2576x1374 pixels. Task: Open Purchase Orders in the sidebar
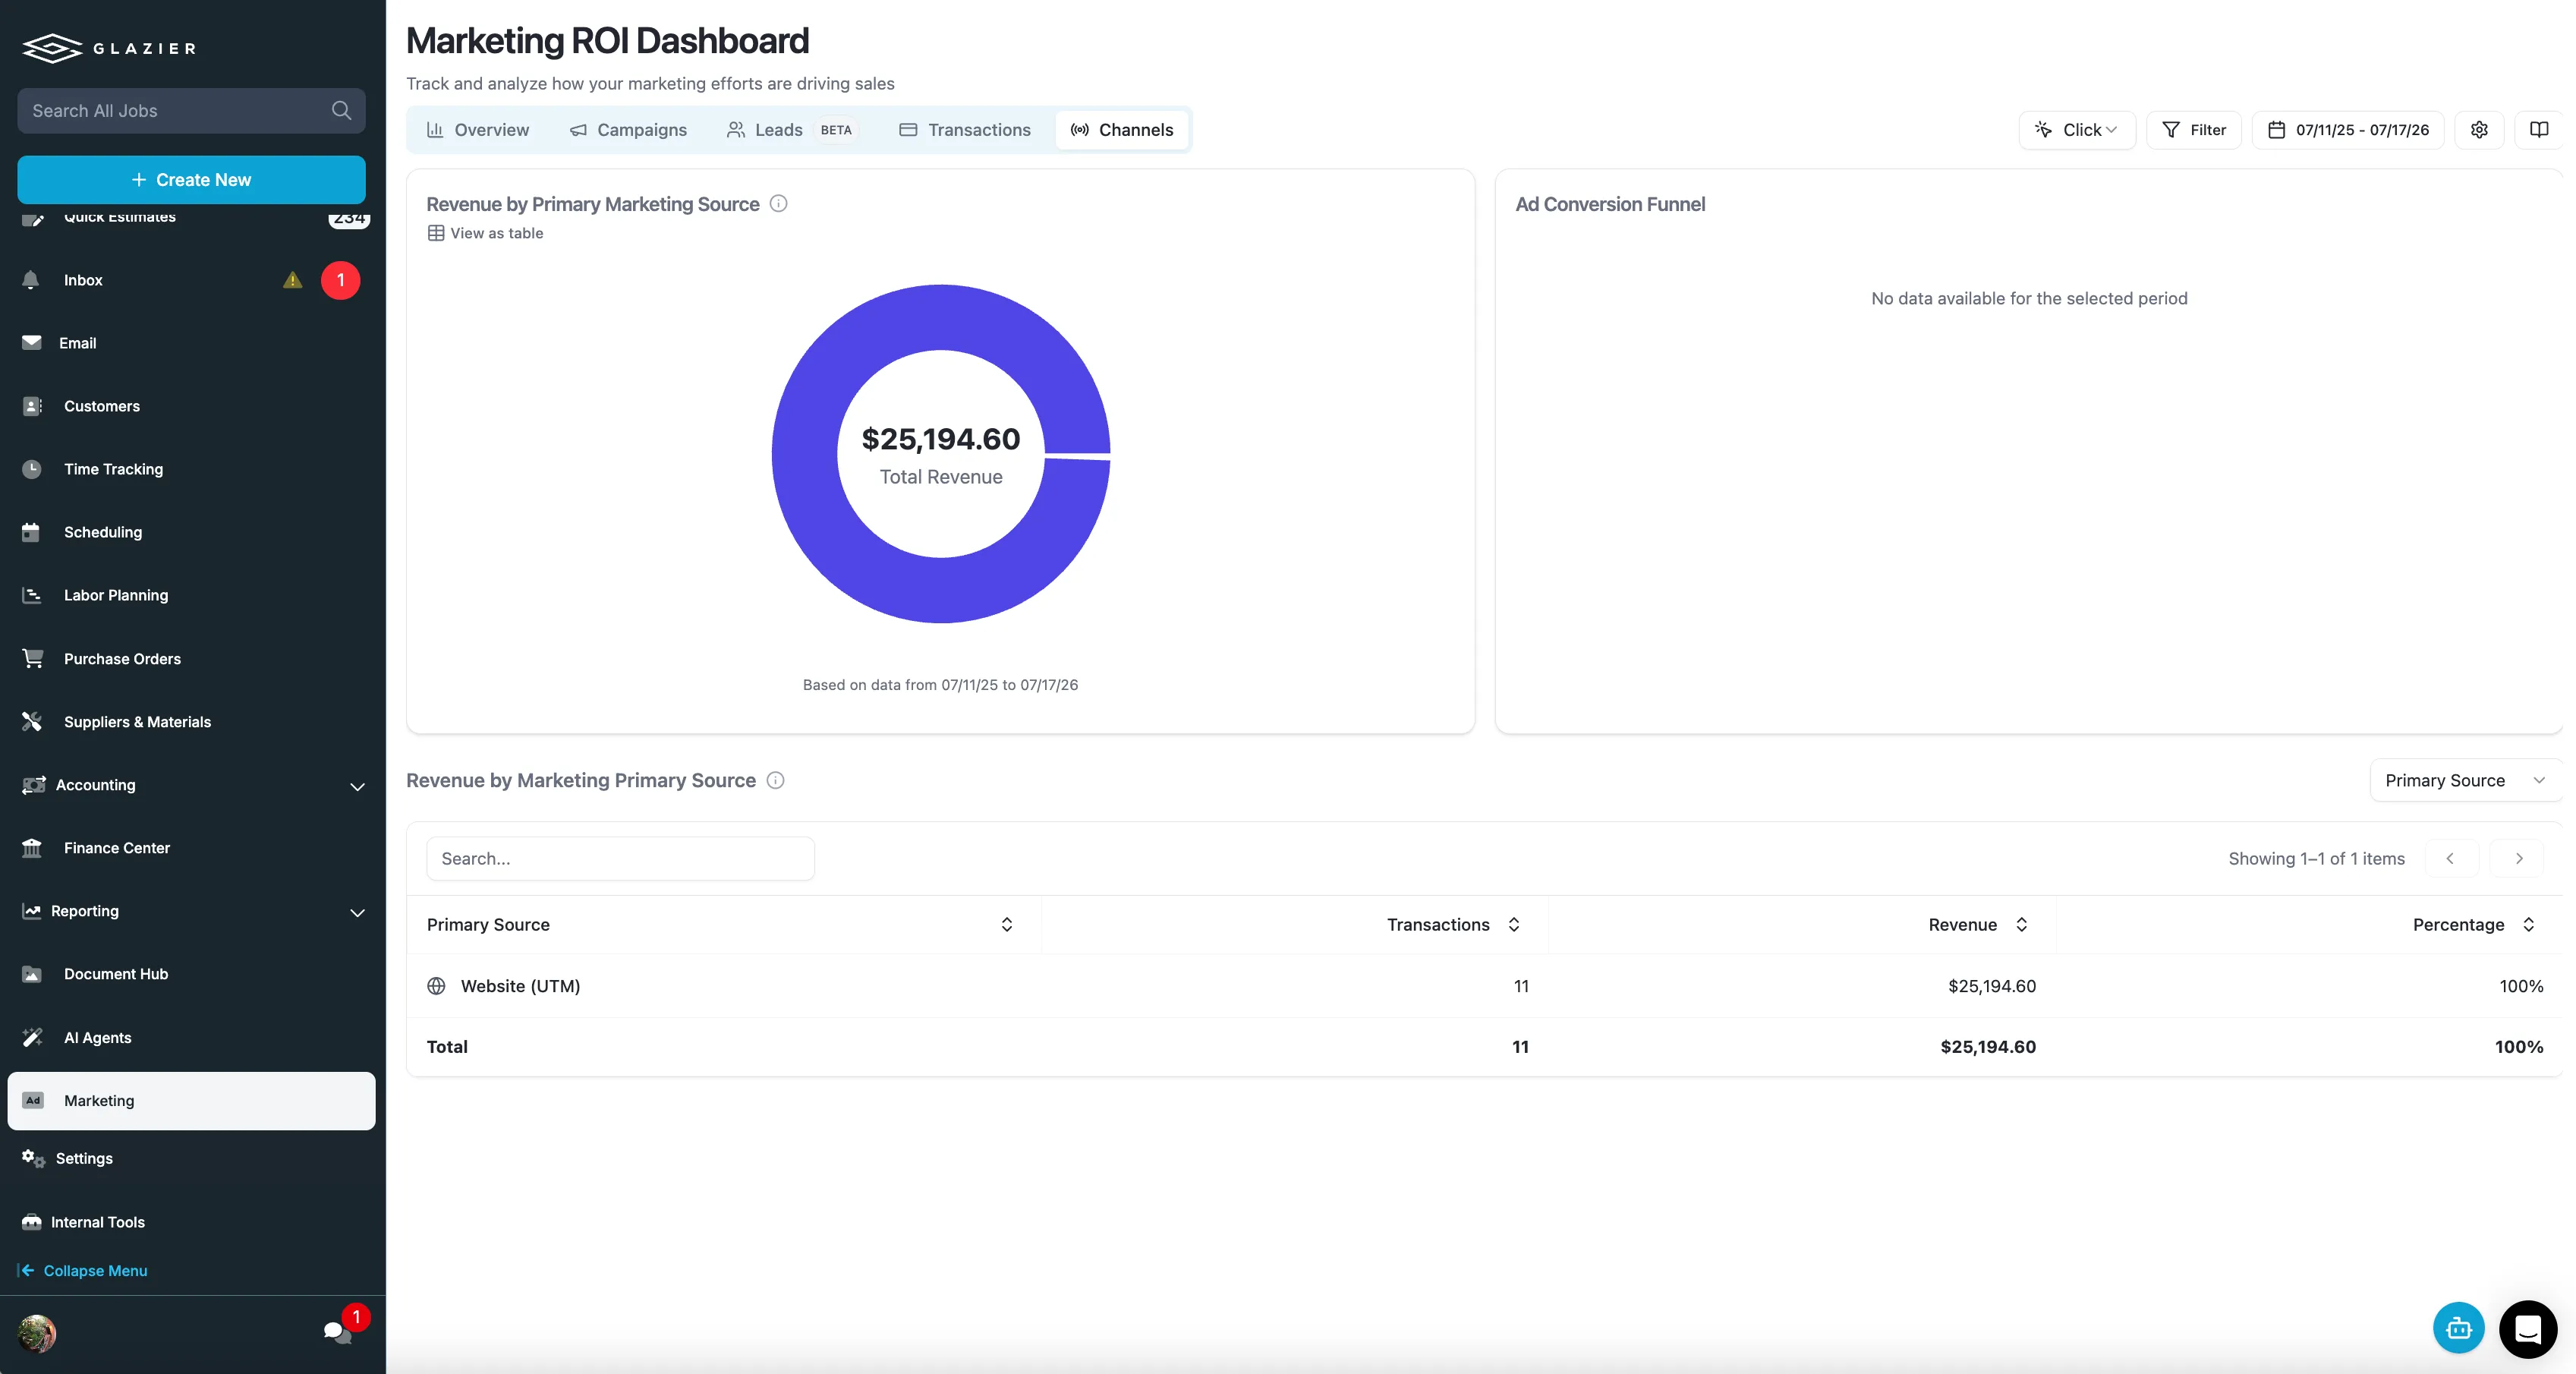192,659
